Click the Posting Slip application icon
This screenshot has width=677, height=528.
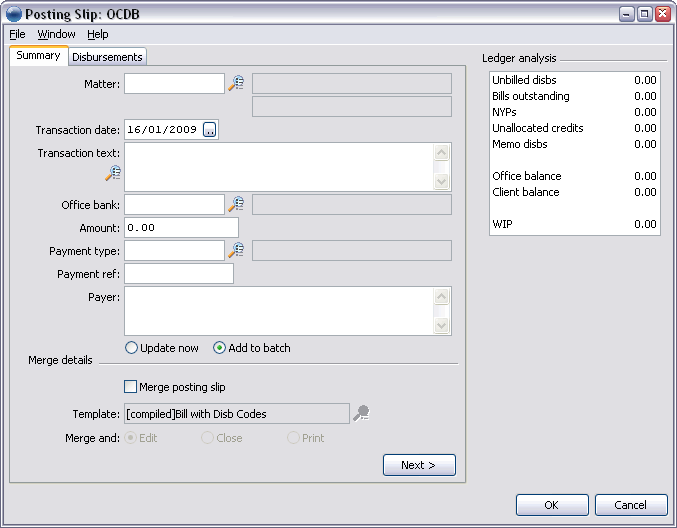pos(14,14)
